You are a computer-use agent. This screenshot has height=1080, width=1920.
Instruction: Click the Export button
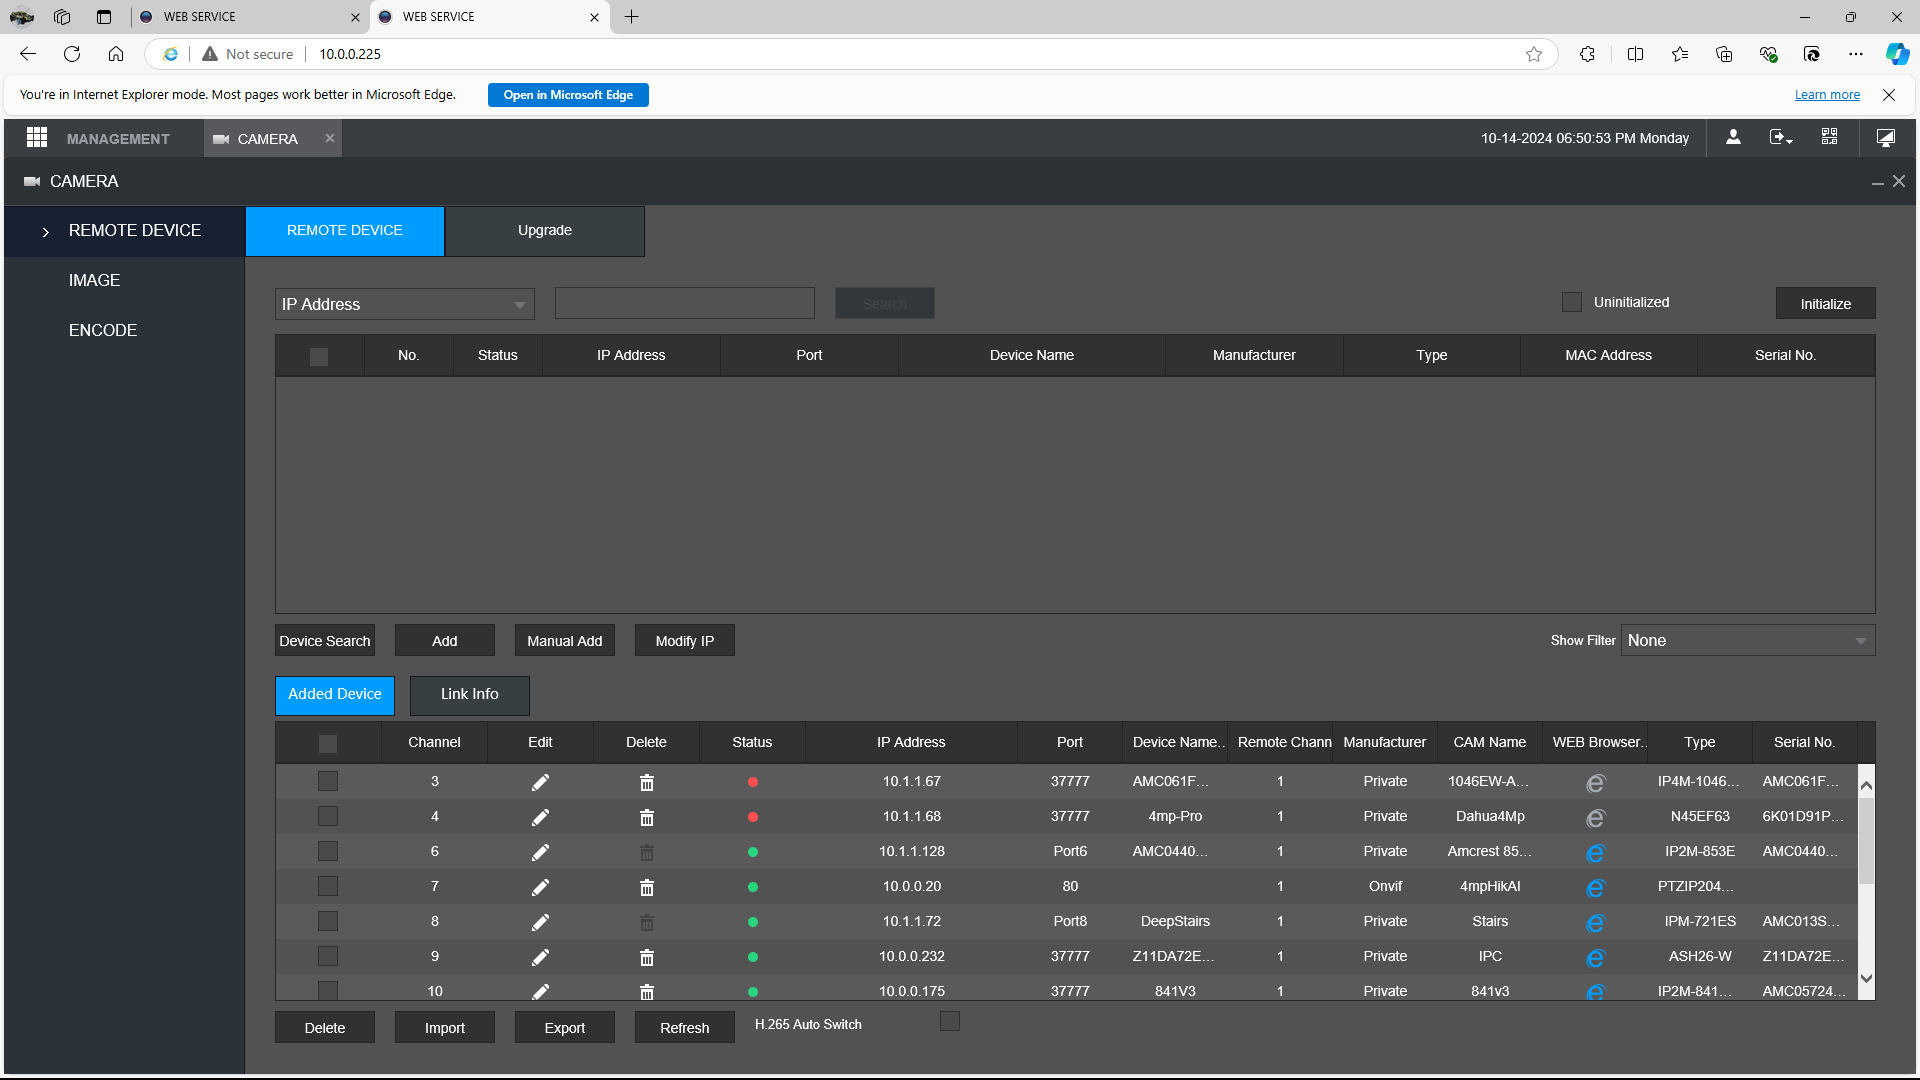[x=565, y=1028]
